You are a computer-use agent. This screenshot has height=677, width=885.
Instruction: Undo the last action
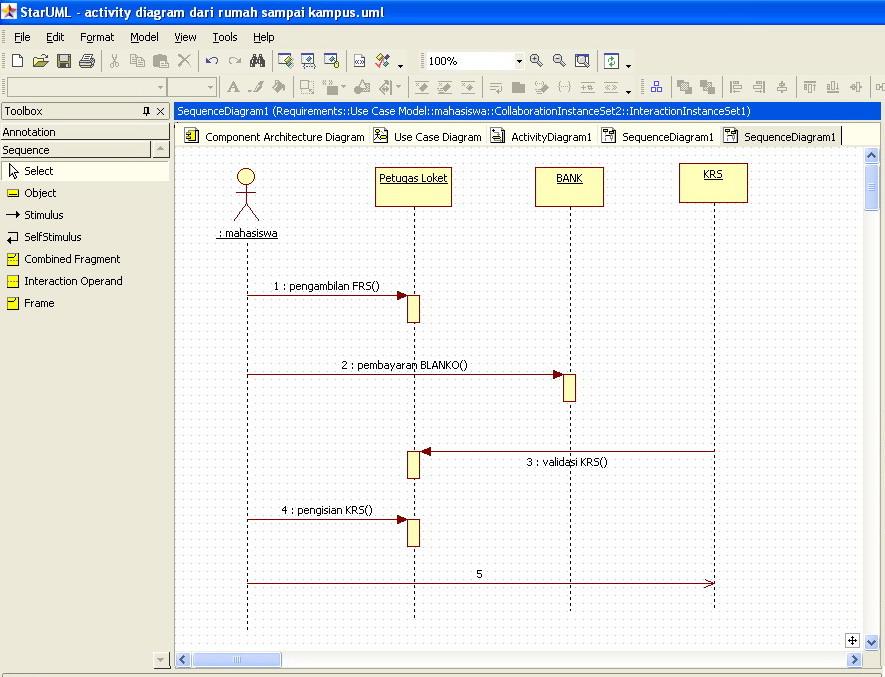coord(212,61)
